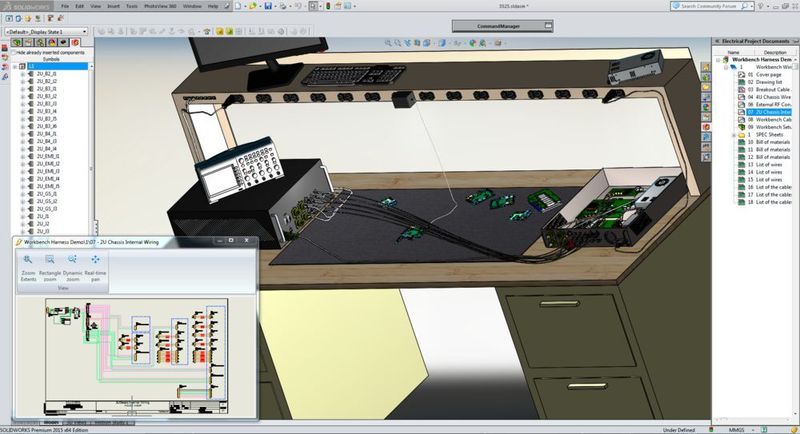Viewport: 800px width, 434px height.
Task: Collapse the Workbench Harness Demo project node
Action: pos(719,60)
